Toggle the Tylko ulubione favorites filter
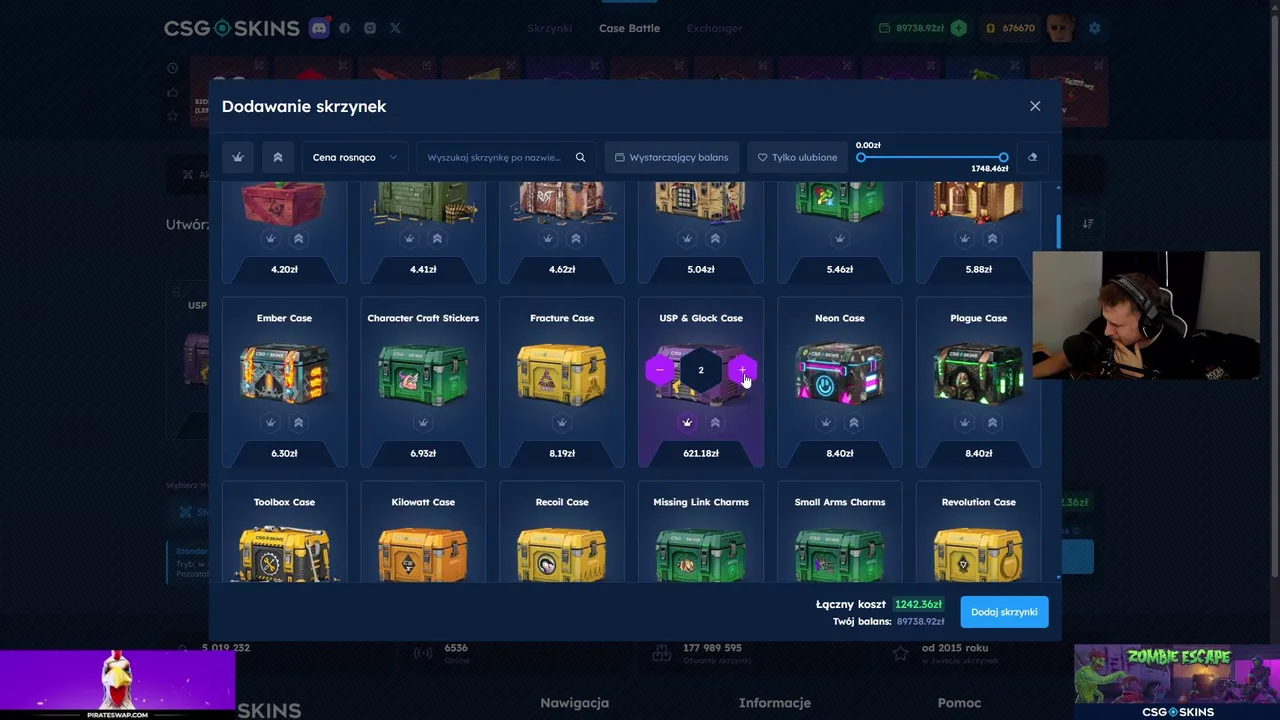The height and width of the screenshot is (720, 1280). pos(797,157)
